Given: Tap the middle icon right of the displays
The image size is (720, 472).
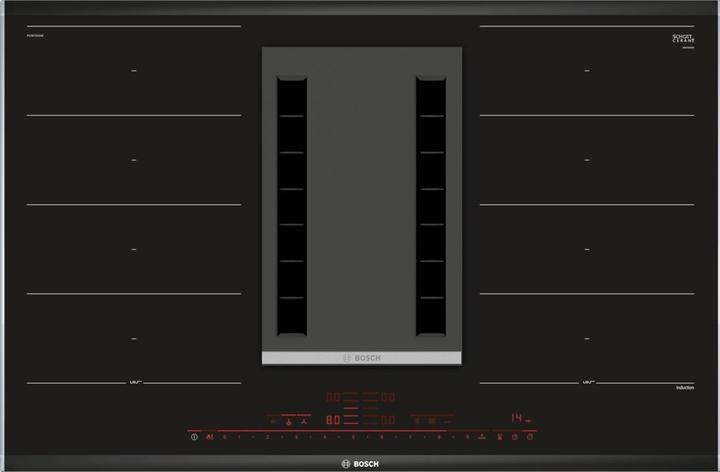Looking at the screenshot, I should [x=432, y=421].
